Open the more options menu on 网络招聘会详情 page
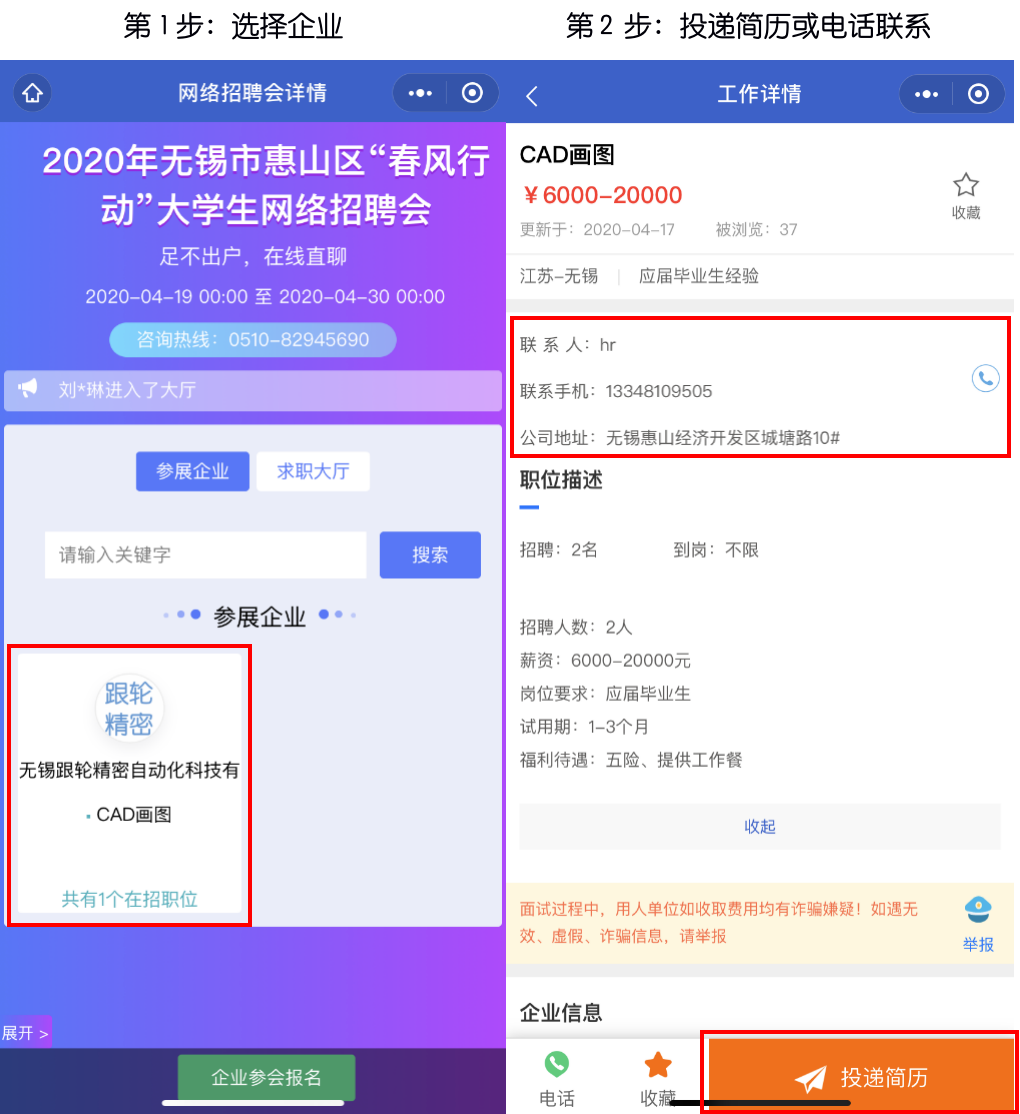This screenshot has width=1020, height=1114. 419,92
